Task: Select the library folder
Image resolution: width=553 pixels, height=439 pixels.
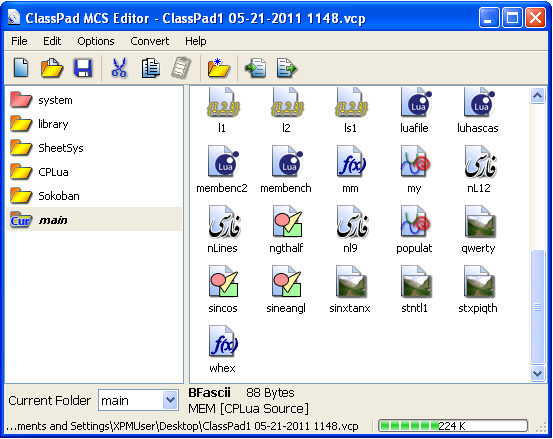Action: [x=94, y=124]
